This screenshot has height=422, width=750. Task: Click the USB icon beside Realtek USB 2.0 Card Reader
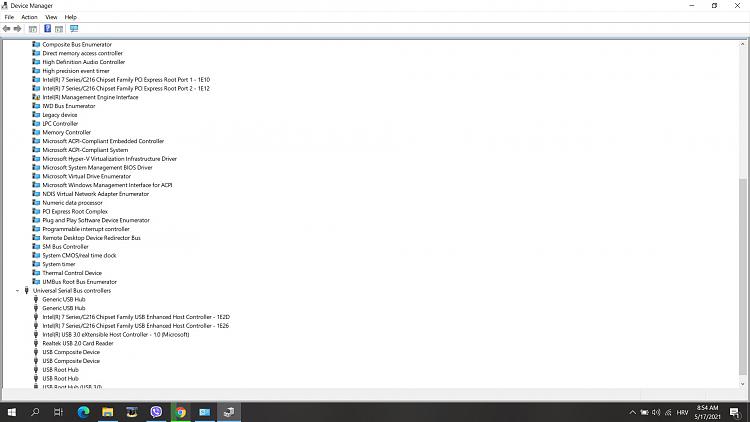(x=36, y=343)
